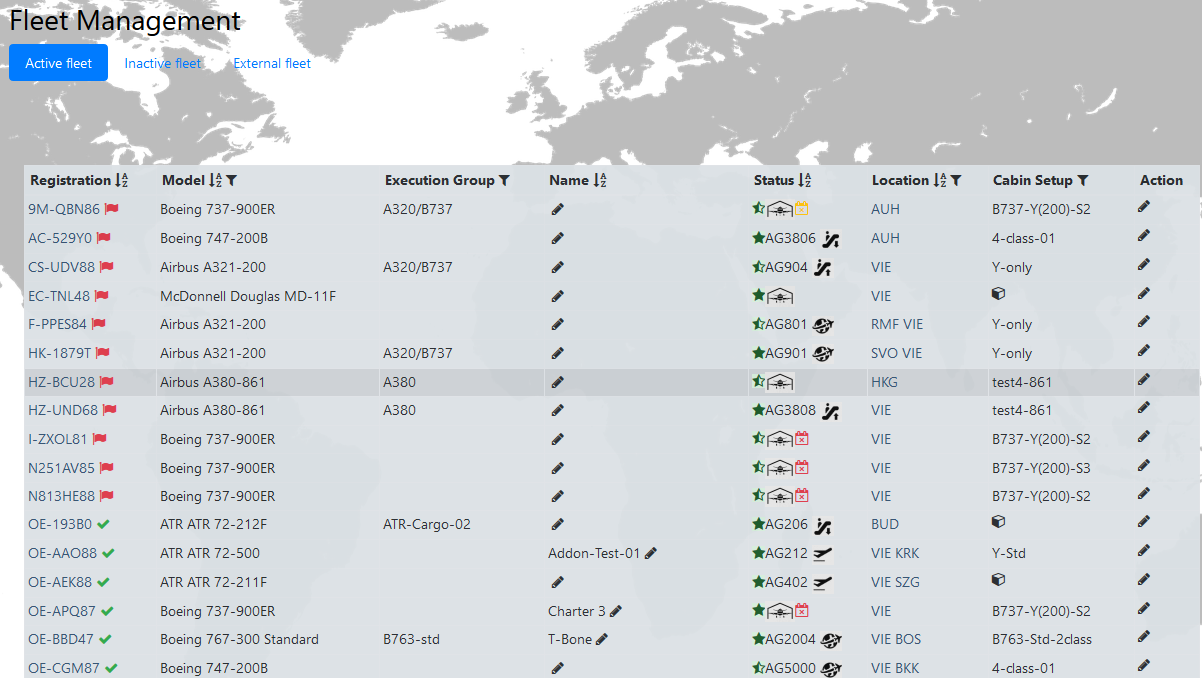Edit the Charter 3 name pencil

[x=616, y=611]
